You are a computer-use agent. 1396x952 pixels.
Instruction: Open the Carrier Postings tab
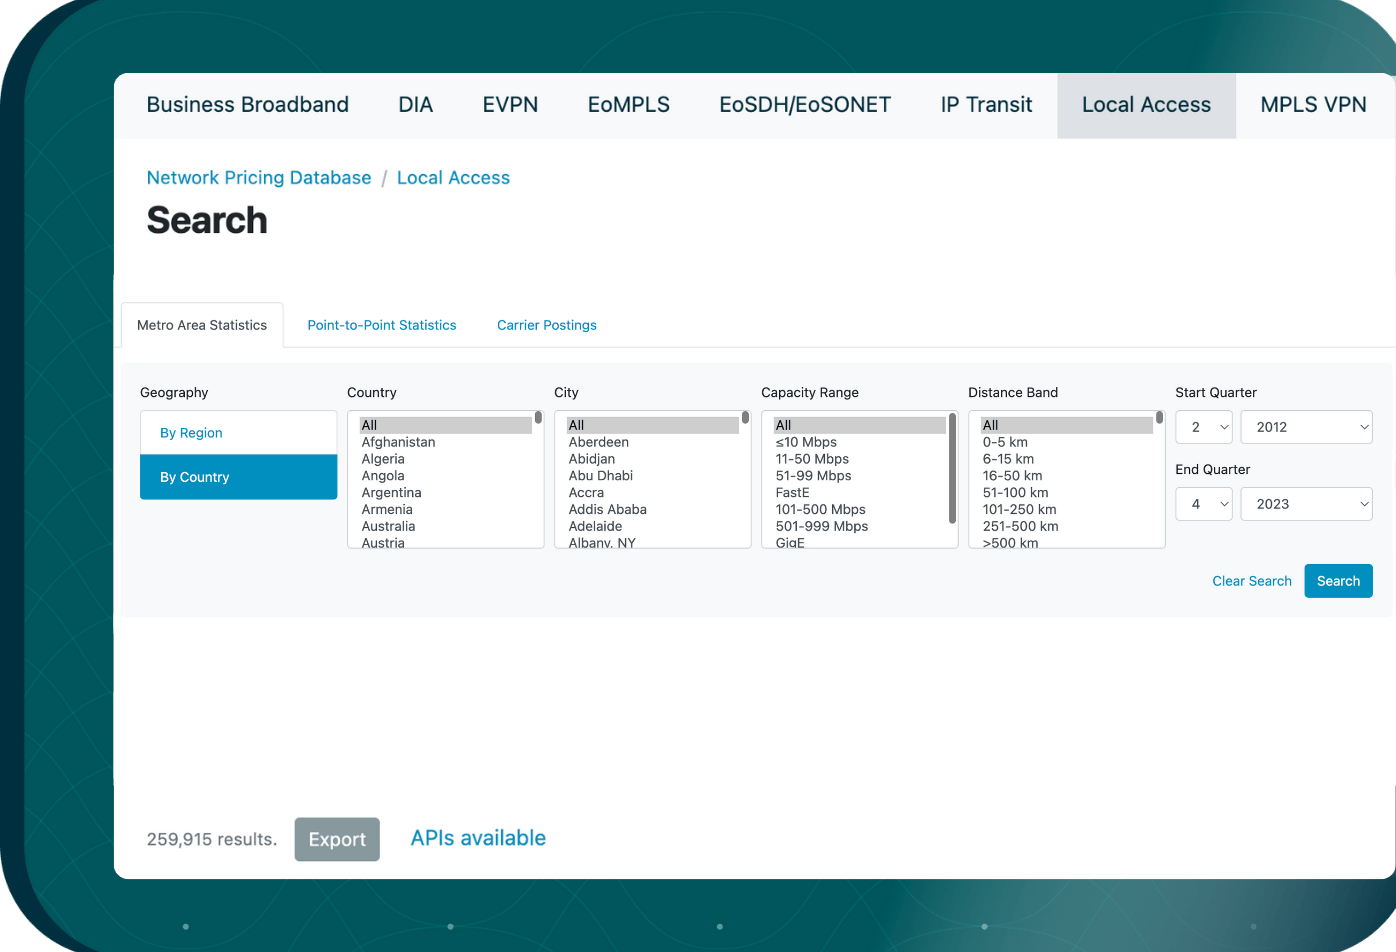tap(546, 324)
